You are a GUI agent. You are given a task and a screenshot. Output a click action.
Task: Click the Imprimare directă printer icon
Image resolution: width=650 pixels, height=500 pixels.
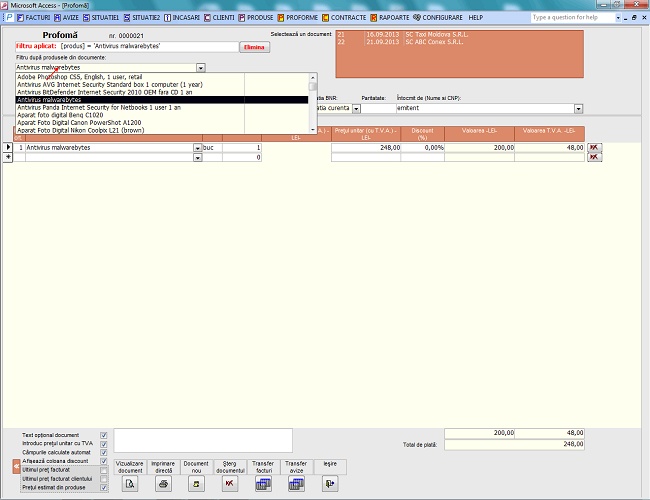pos(163,483)
